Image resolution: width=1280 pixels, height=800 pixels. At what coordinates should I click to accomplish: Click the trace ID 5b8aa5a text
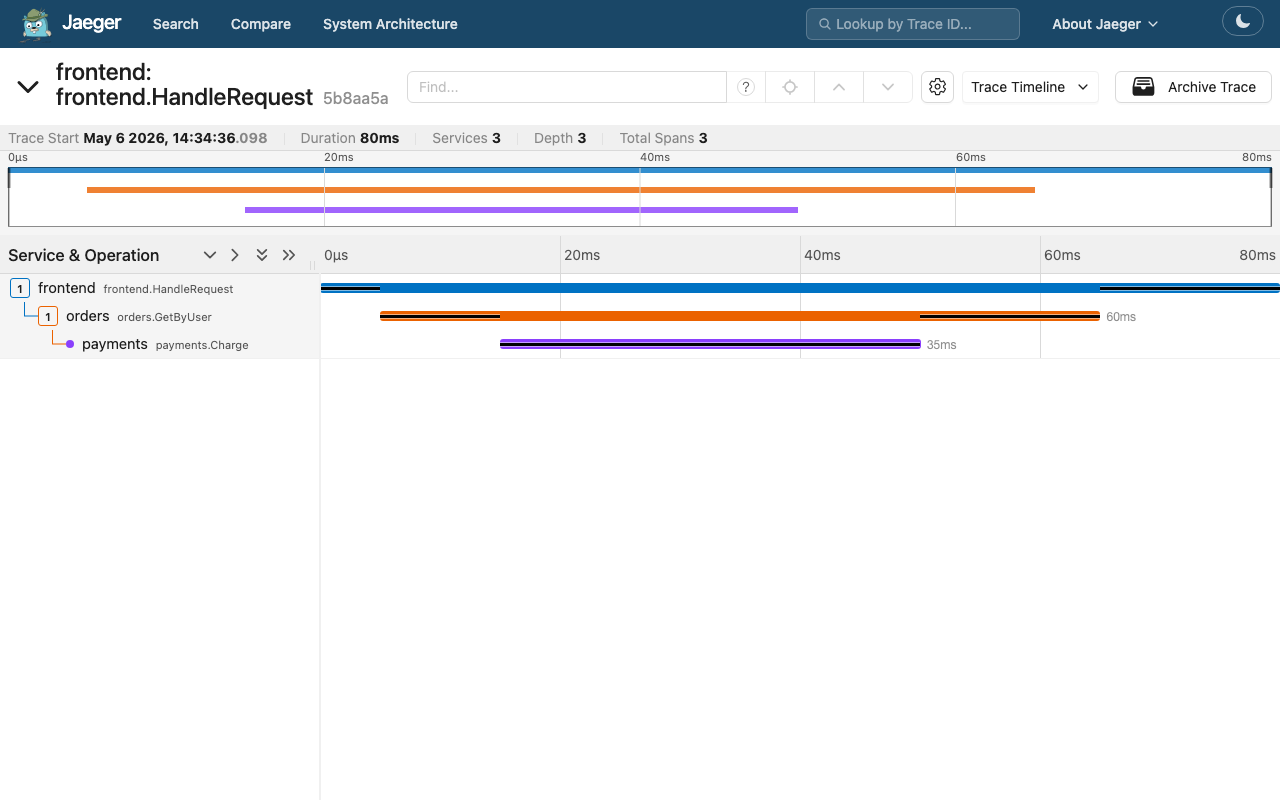pos(355,98)
